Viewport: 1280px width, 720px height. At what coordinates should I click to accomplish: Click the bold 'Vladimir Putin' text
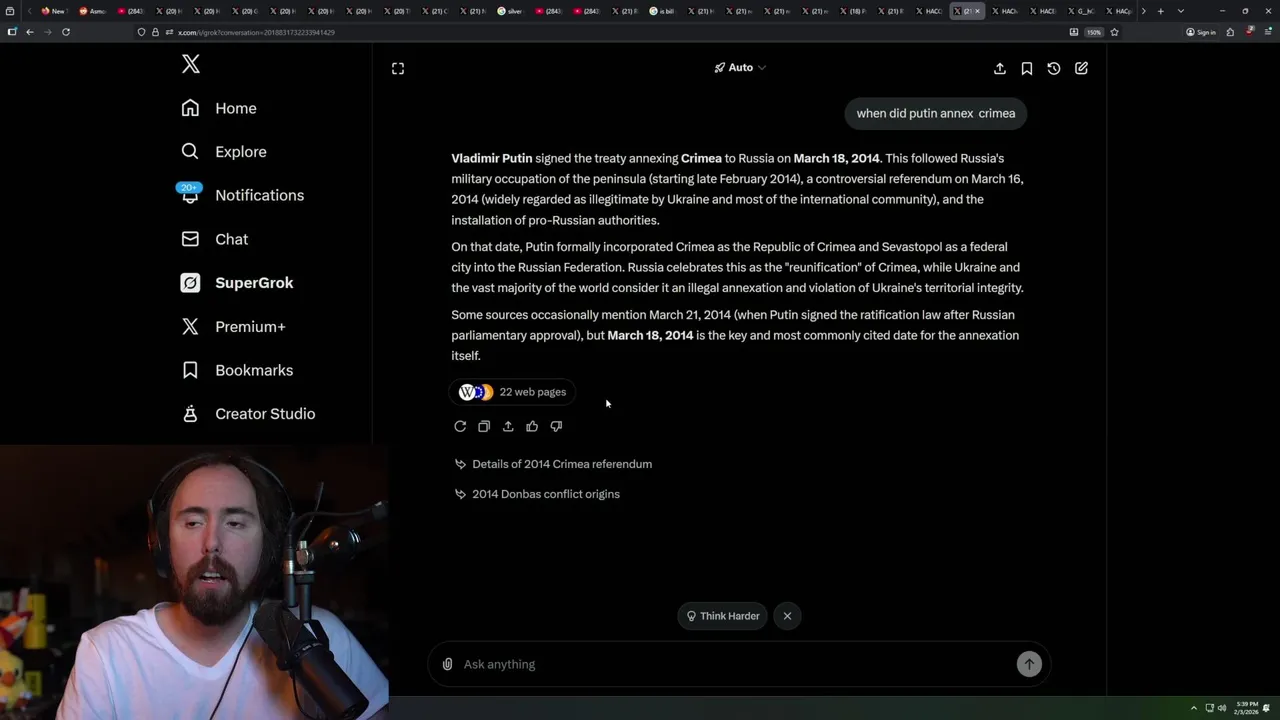(492, 159)
